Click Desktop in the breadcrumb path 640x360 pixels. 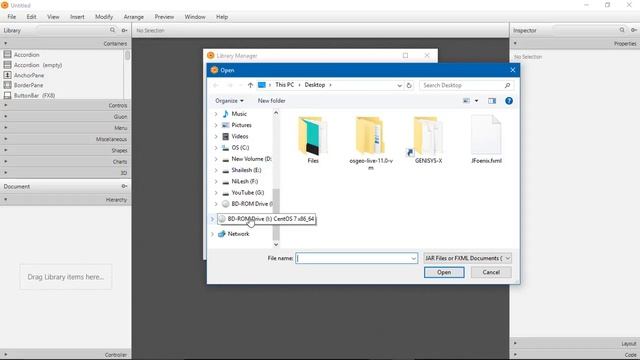pos(315,85)
